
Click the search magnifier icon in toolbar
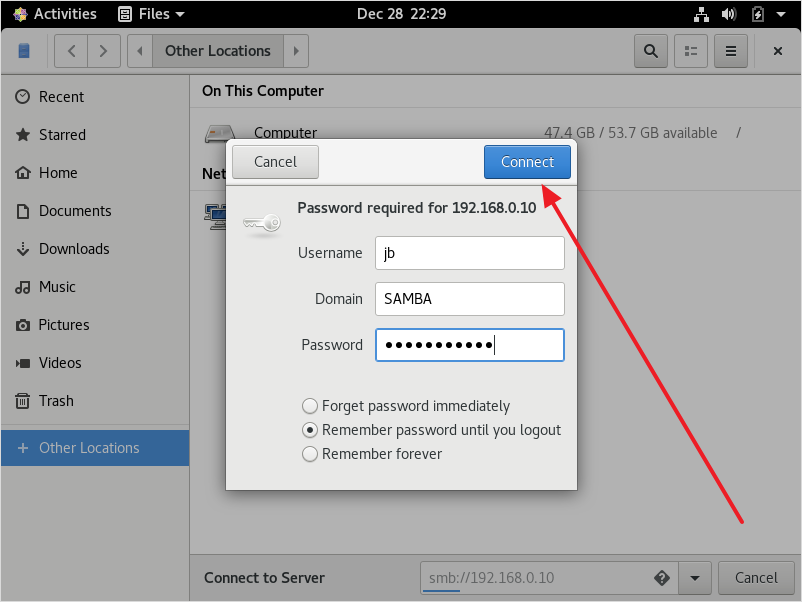[651, 51]
